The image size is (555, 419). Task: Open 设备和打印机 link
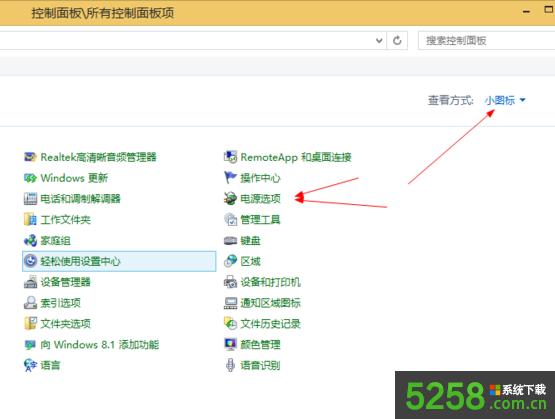pyautogui.click(x=270, y=282)
